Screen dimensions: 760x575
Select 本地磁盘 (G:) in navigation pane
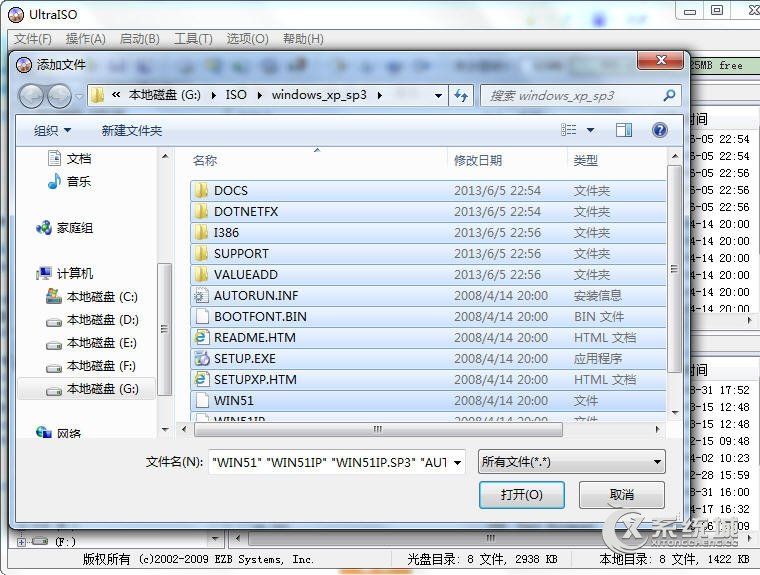pyautogui.click(x=87, y=389)
